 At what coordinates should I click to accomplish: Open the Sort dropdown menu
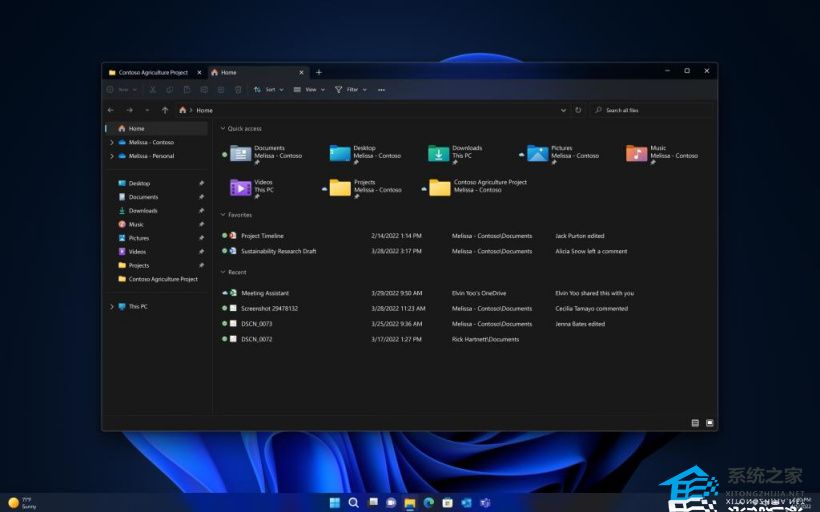point(268,89)
